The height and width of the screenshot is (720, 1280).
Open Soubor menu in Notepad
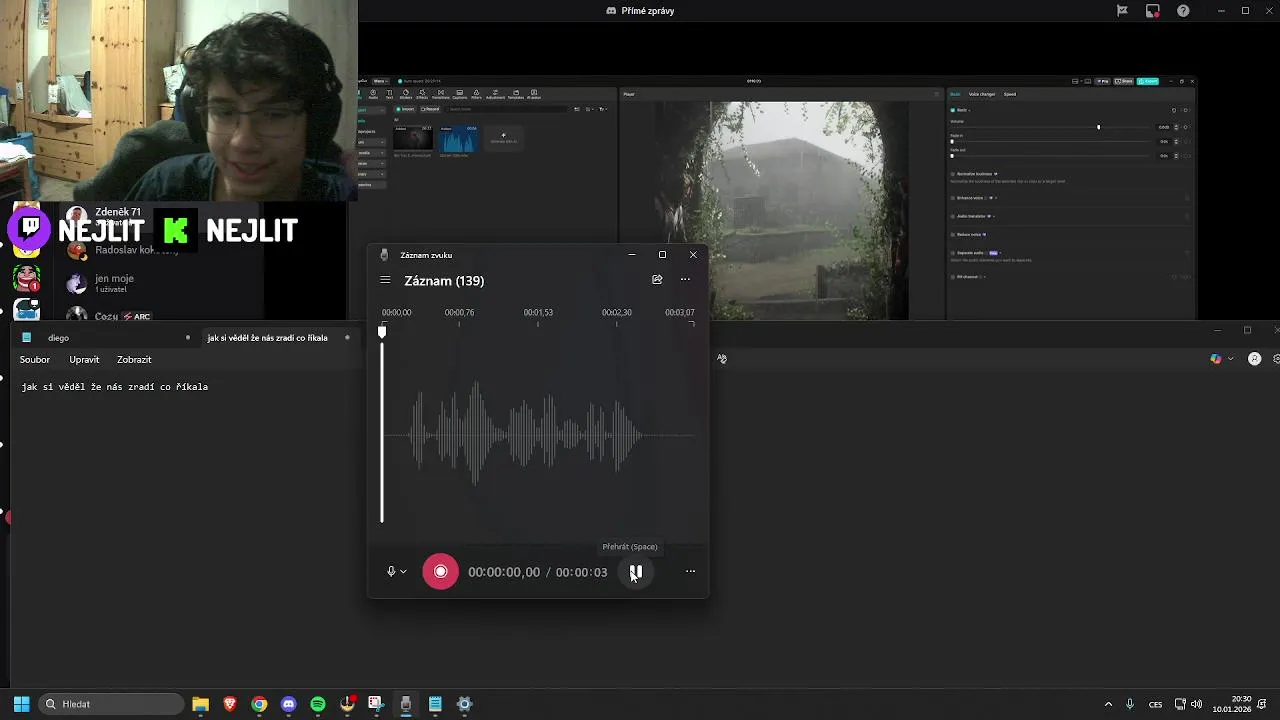(34, 359)
